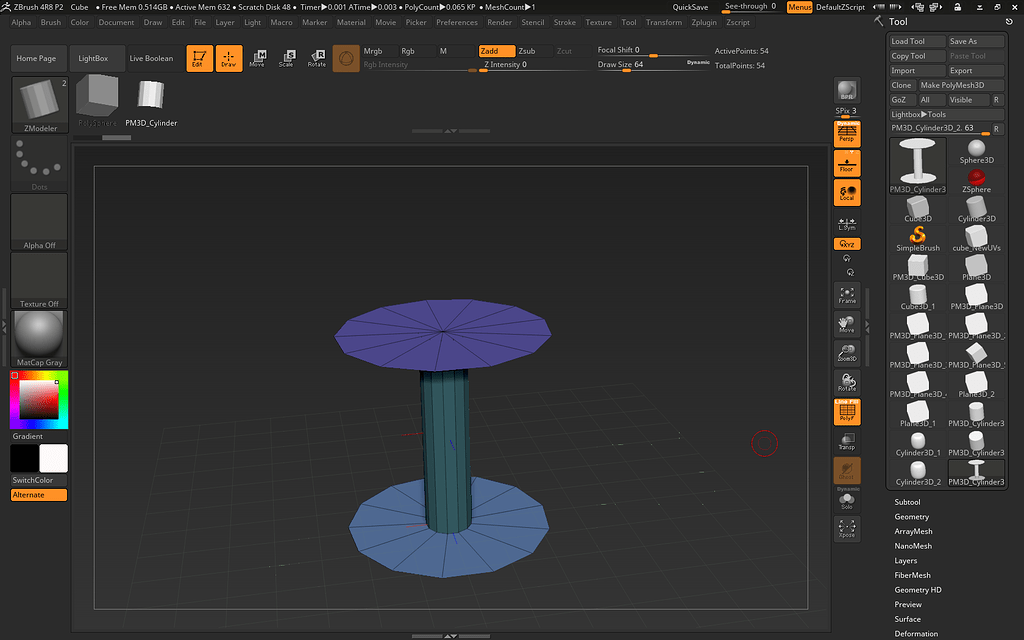This screenshot has width=1024, height=640.
Task: Toggle the Floor grid display
Action: coord(847,163)
